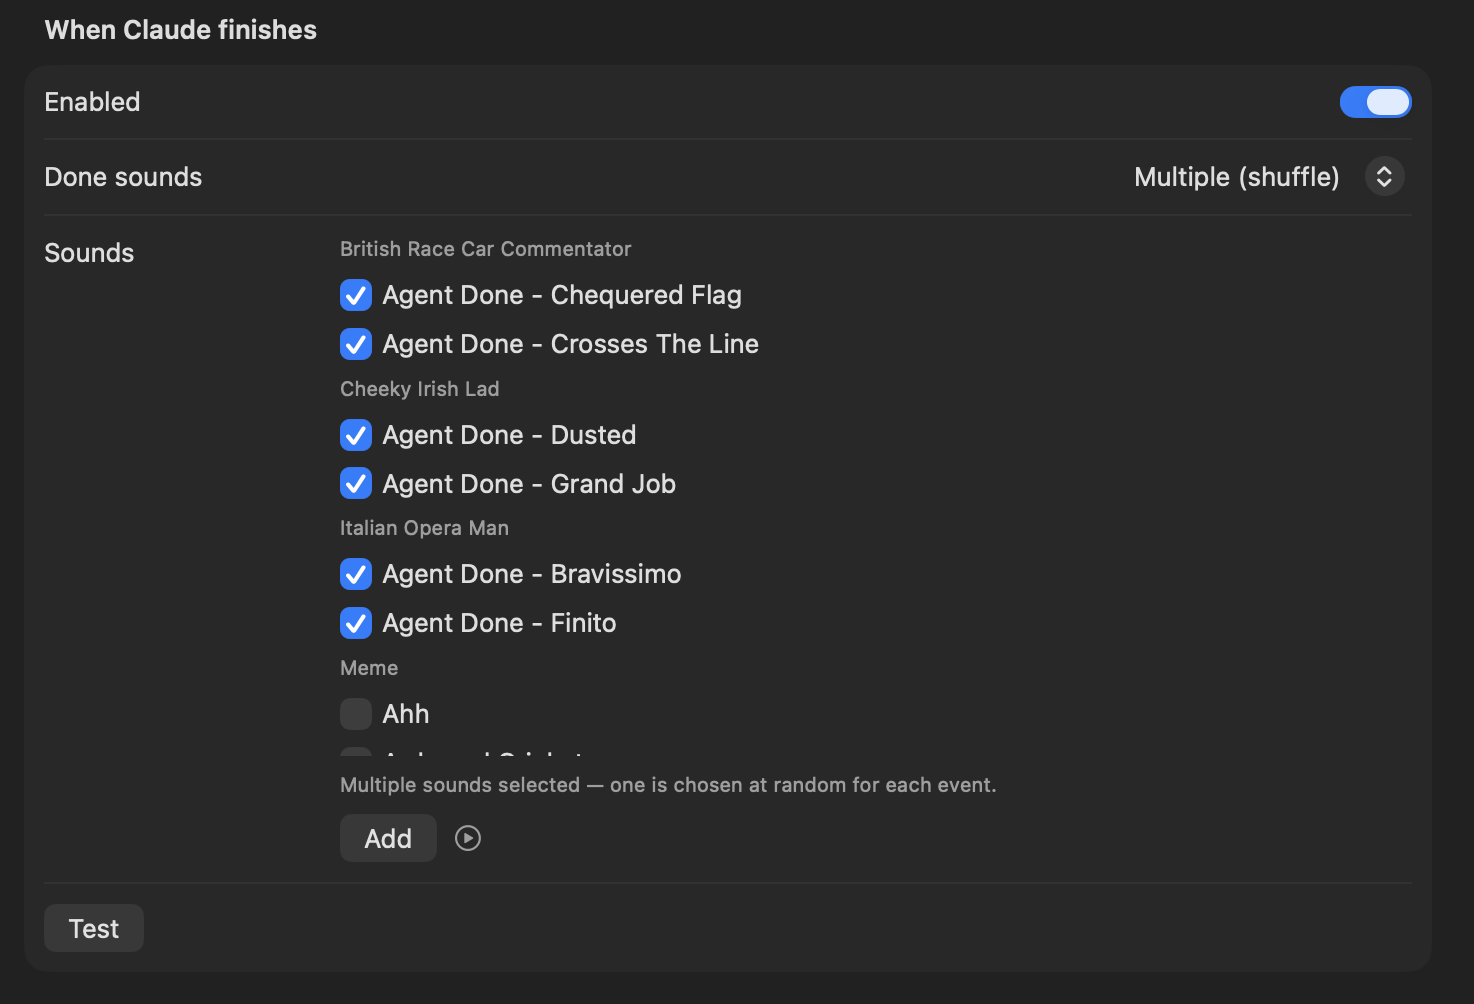
Task: Uncheck Agent Done - Chequered Flag
Action: click(x=356, y=295)
